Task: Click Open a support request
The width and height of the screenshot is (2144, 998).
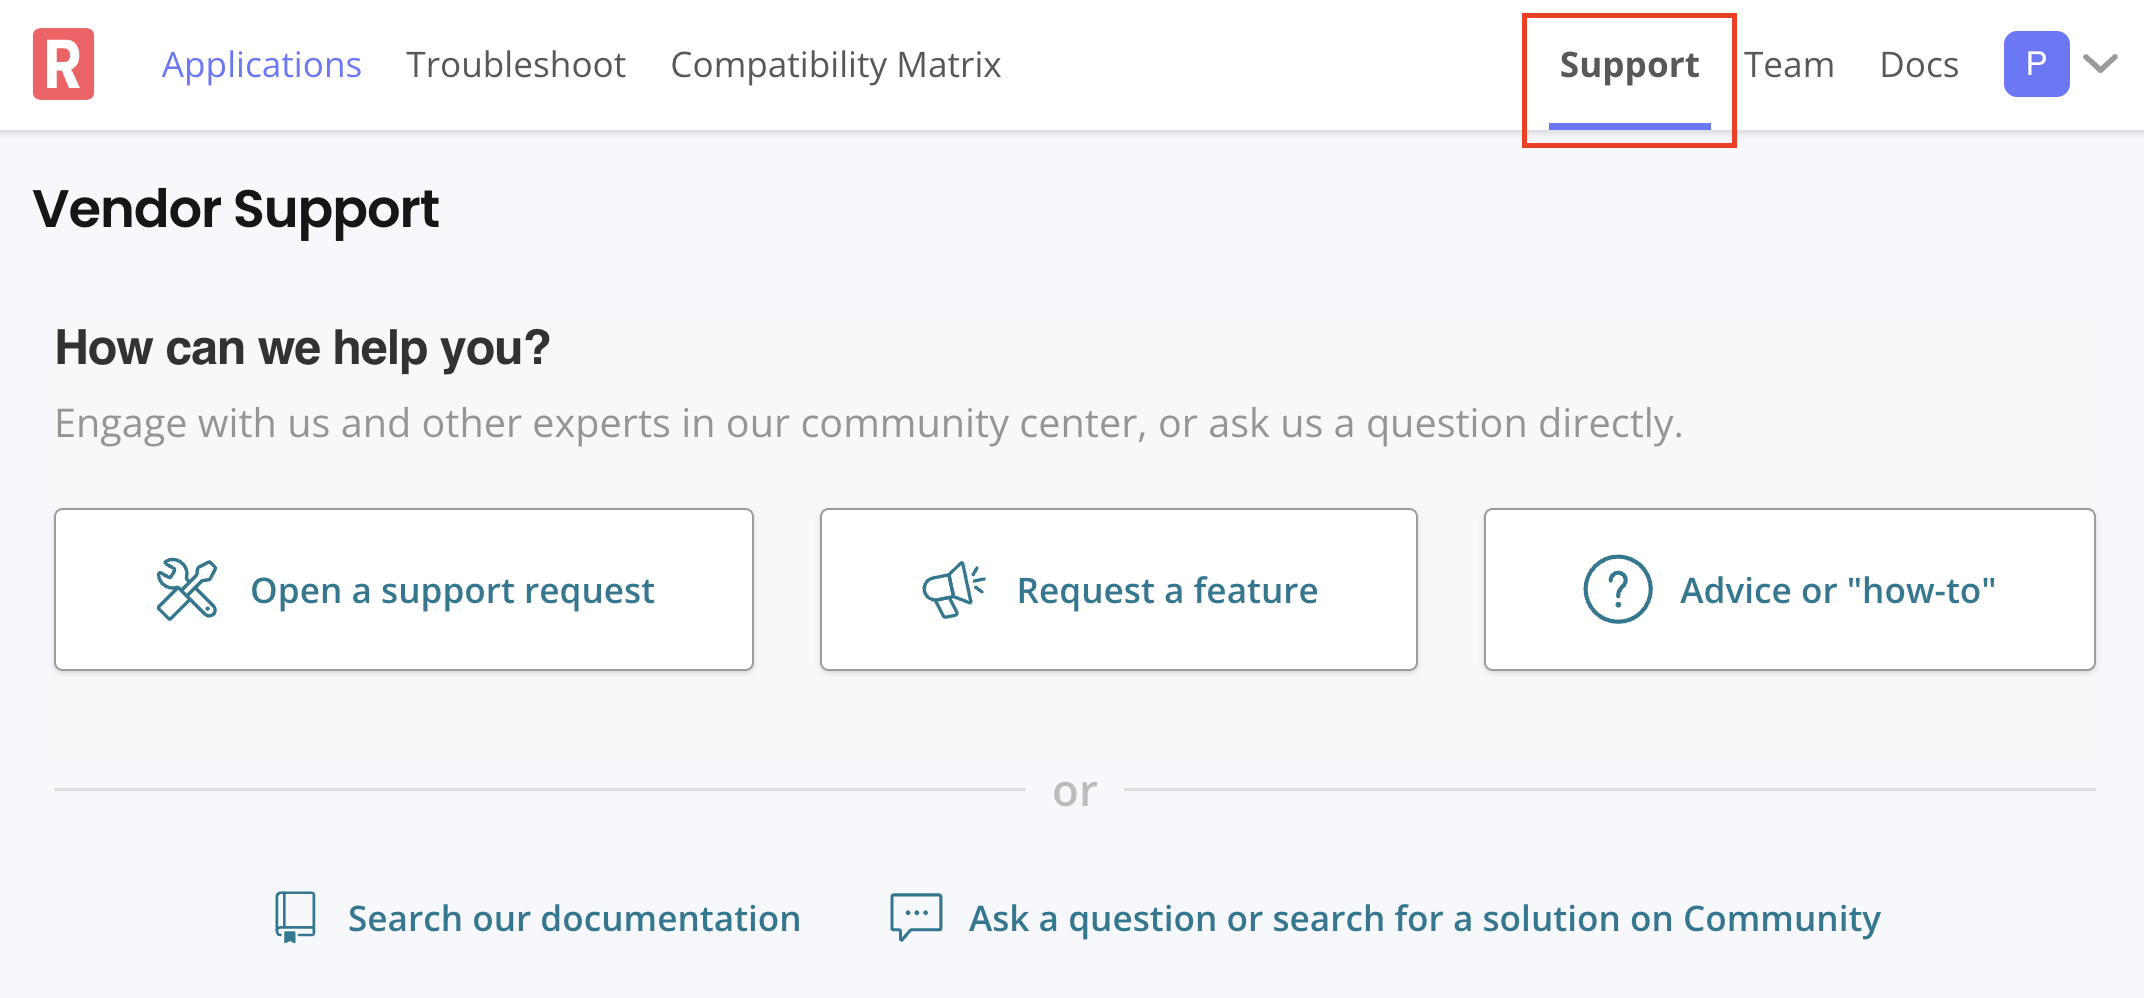Action: click(x=404, y=589)
